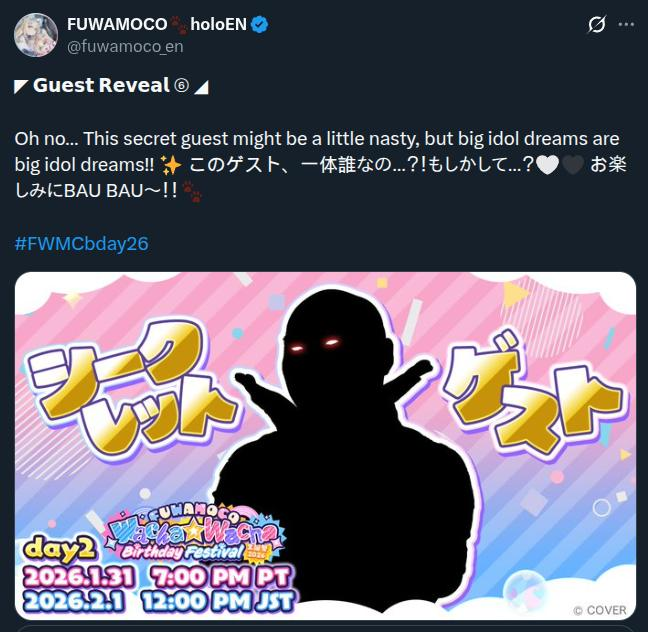
Task: Click the golden ゲスト text on banner
Action: point(531,395)
